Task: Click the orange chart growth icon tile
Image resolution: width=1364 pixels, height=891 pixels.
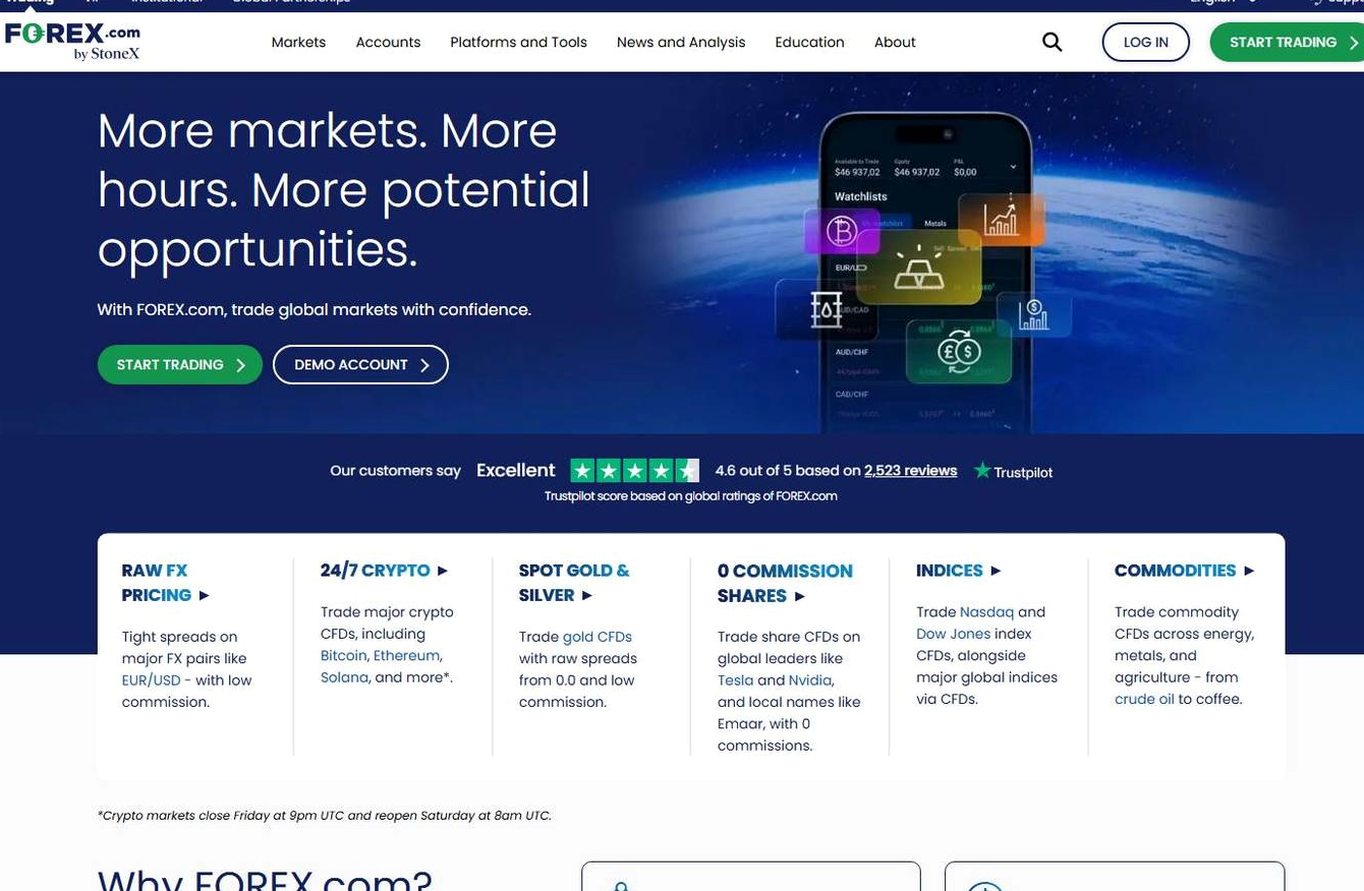Action: click(x=1001, y=219)
